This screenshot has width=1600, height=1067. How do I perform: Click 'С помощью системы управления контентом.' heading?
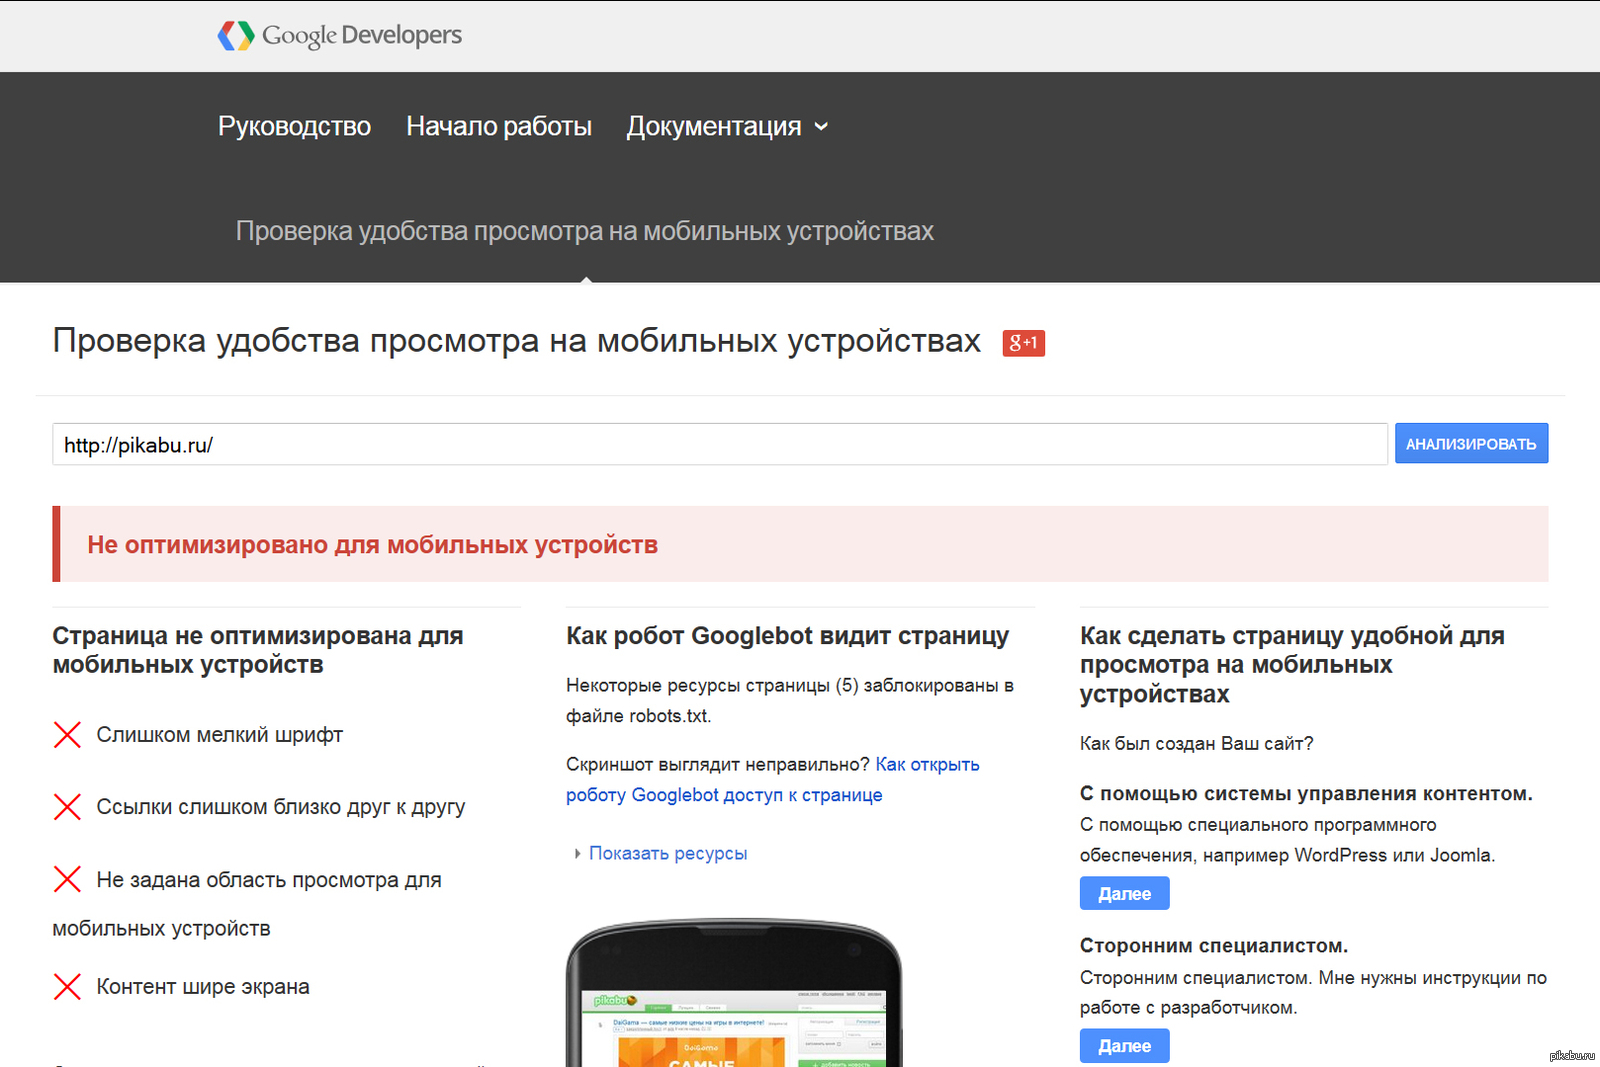pyautogui.click(x=1306, y=793)
